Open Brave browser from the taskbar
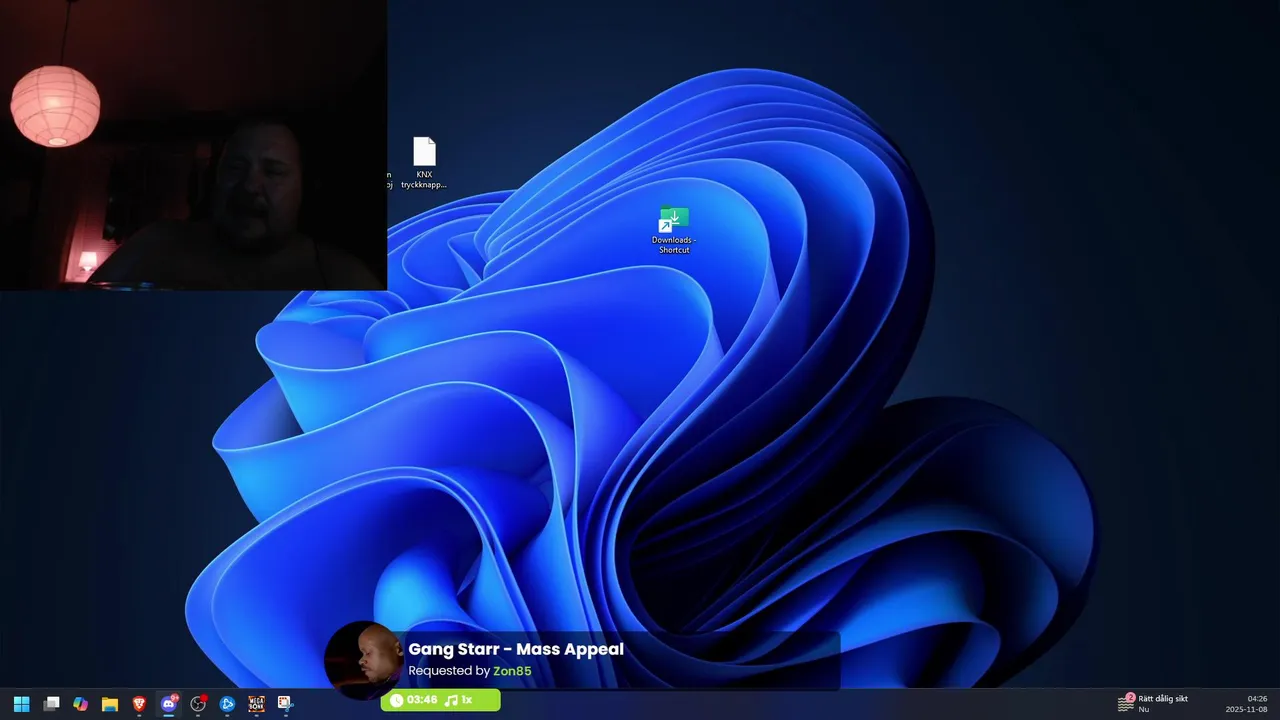1280x720 pixels. [x=139, y=704]
